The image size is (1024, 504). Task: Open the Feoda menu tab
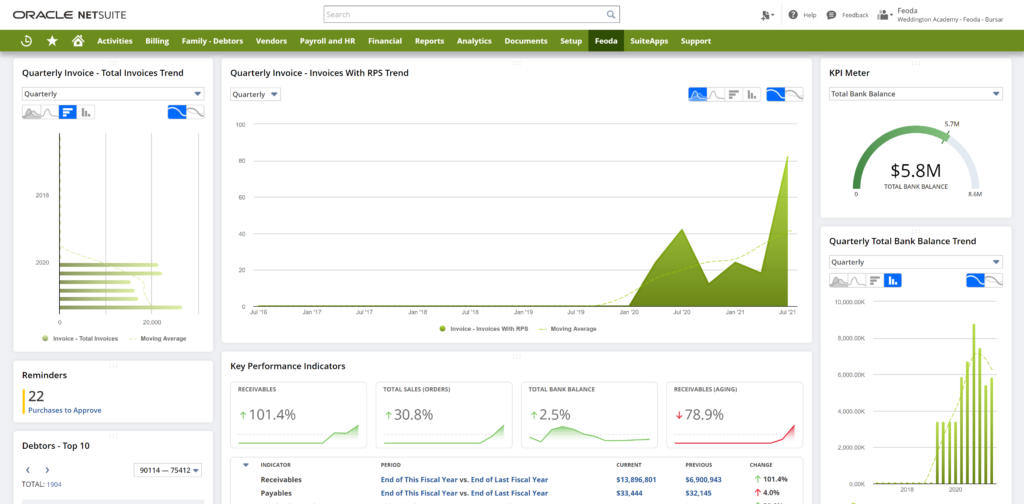tap(606, 40)
